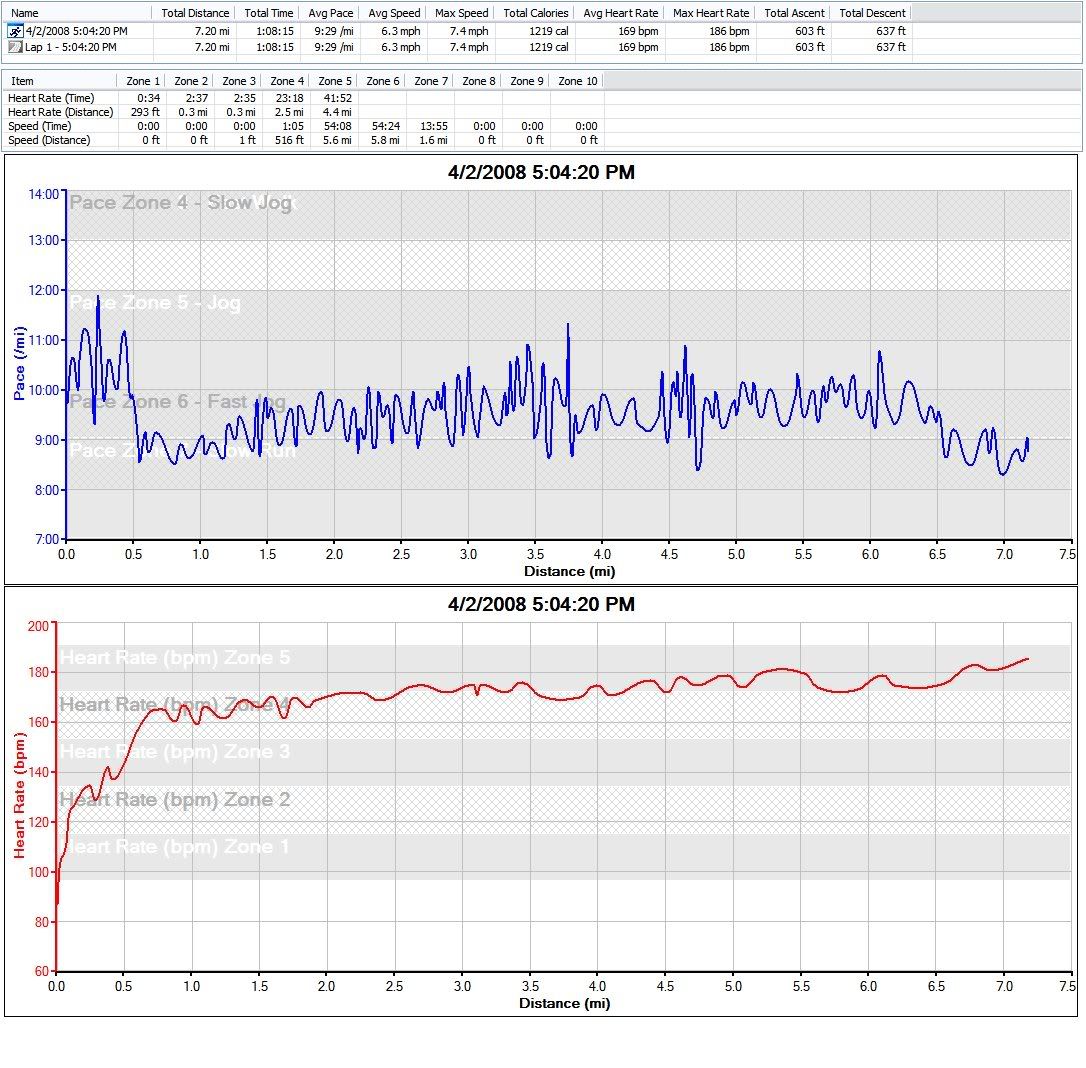Click the Total Distance column header
The image size is (1086, 1068).
pos(194,13)
